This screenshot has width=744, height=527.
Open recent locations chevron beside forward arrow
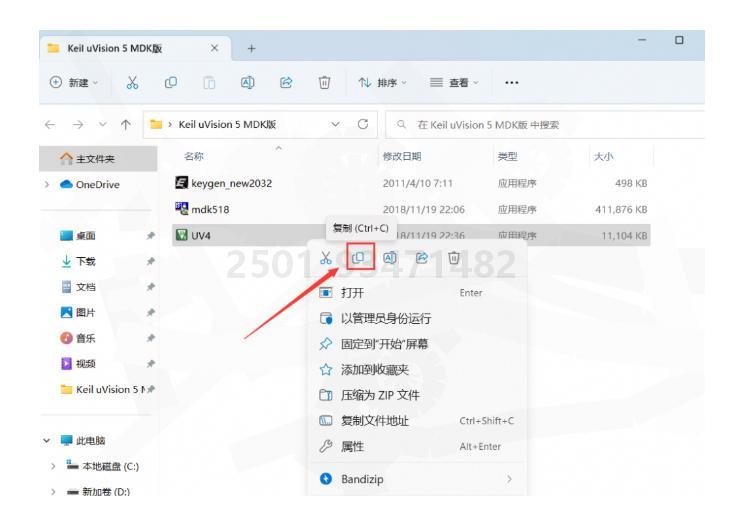tap(102, 125)
